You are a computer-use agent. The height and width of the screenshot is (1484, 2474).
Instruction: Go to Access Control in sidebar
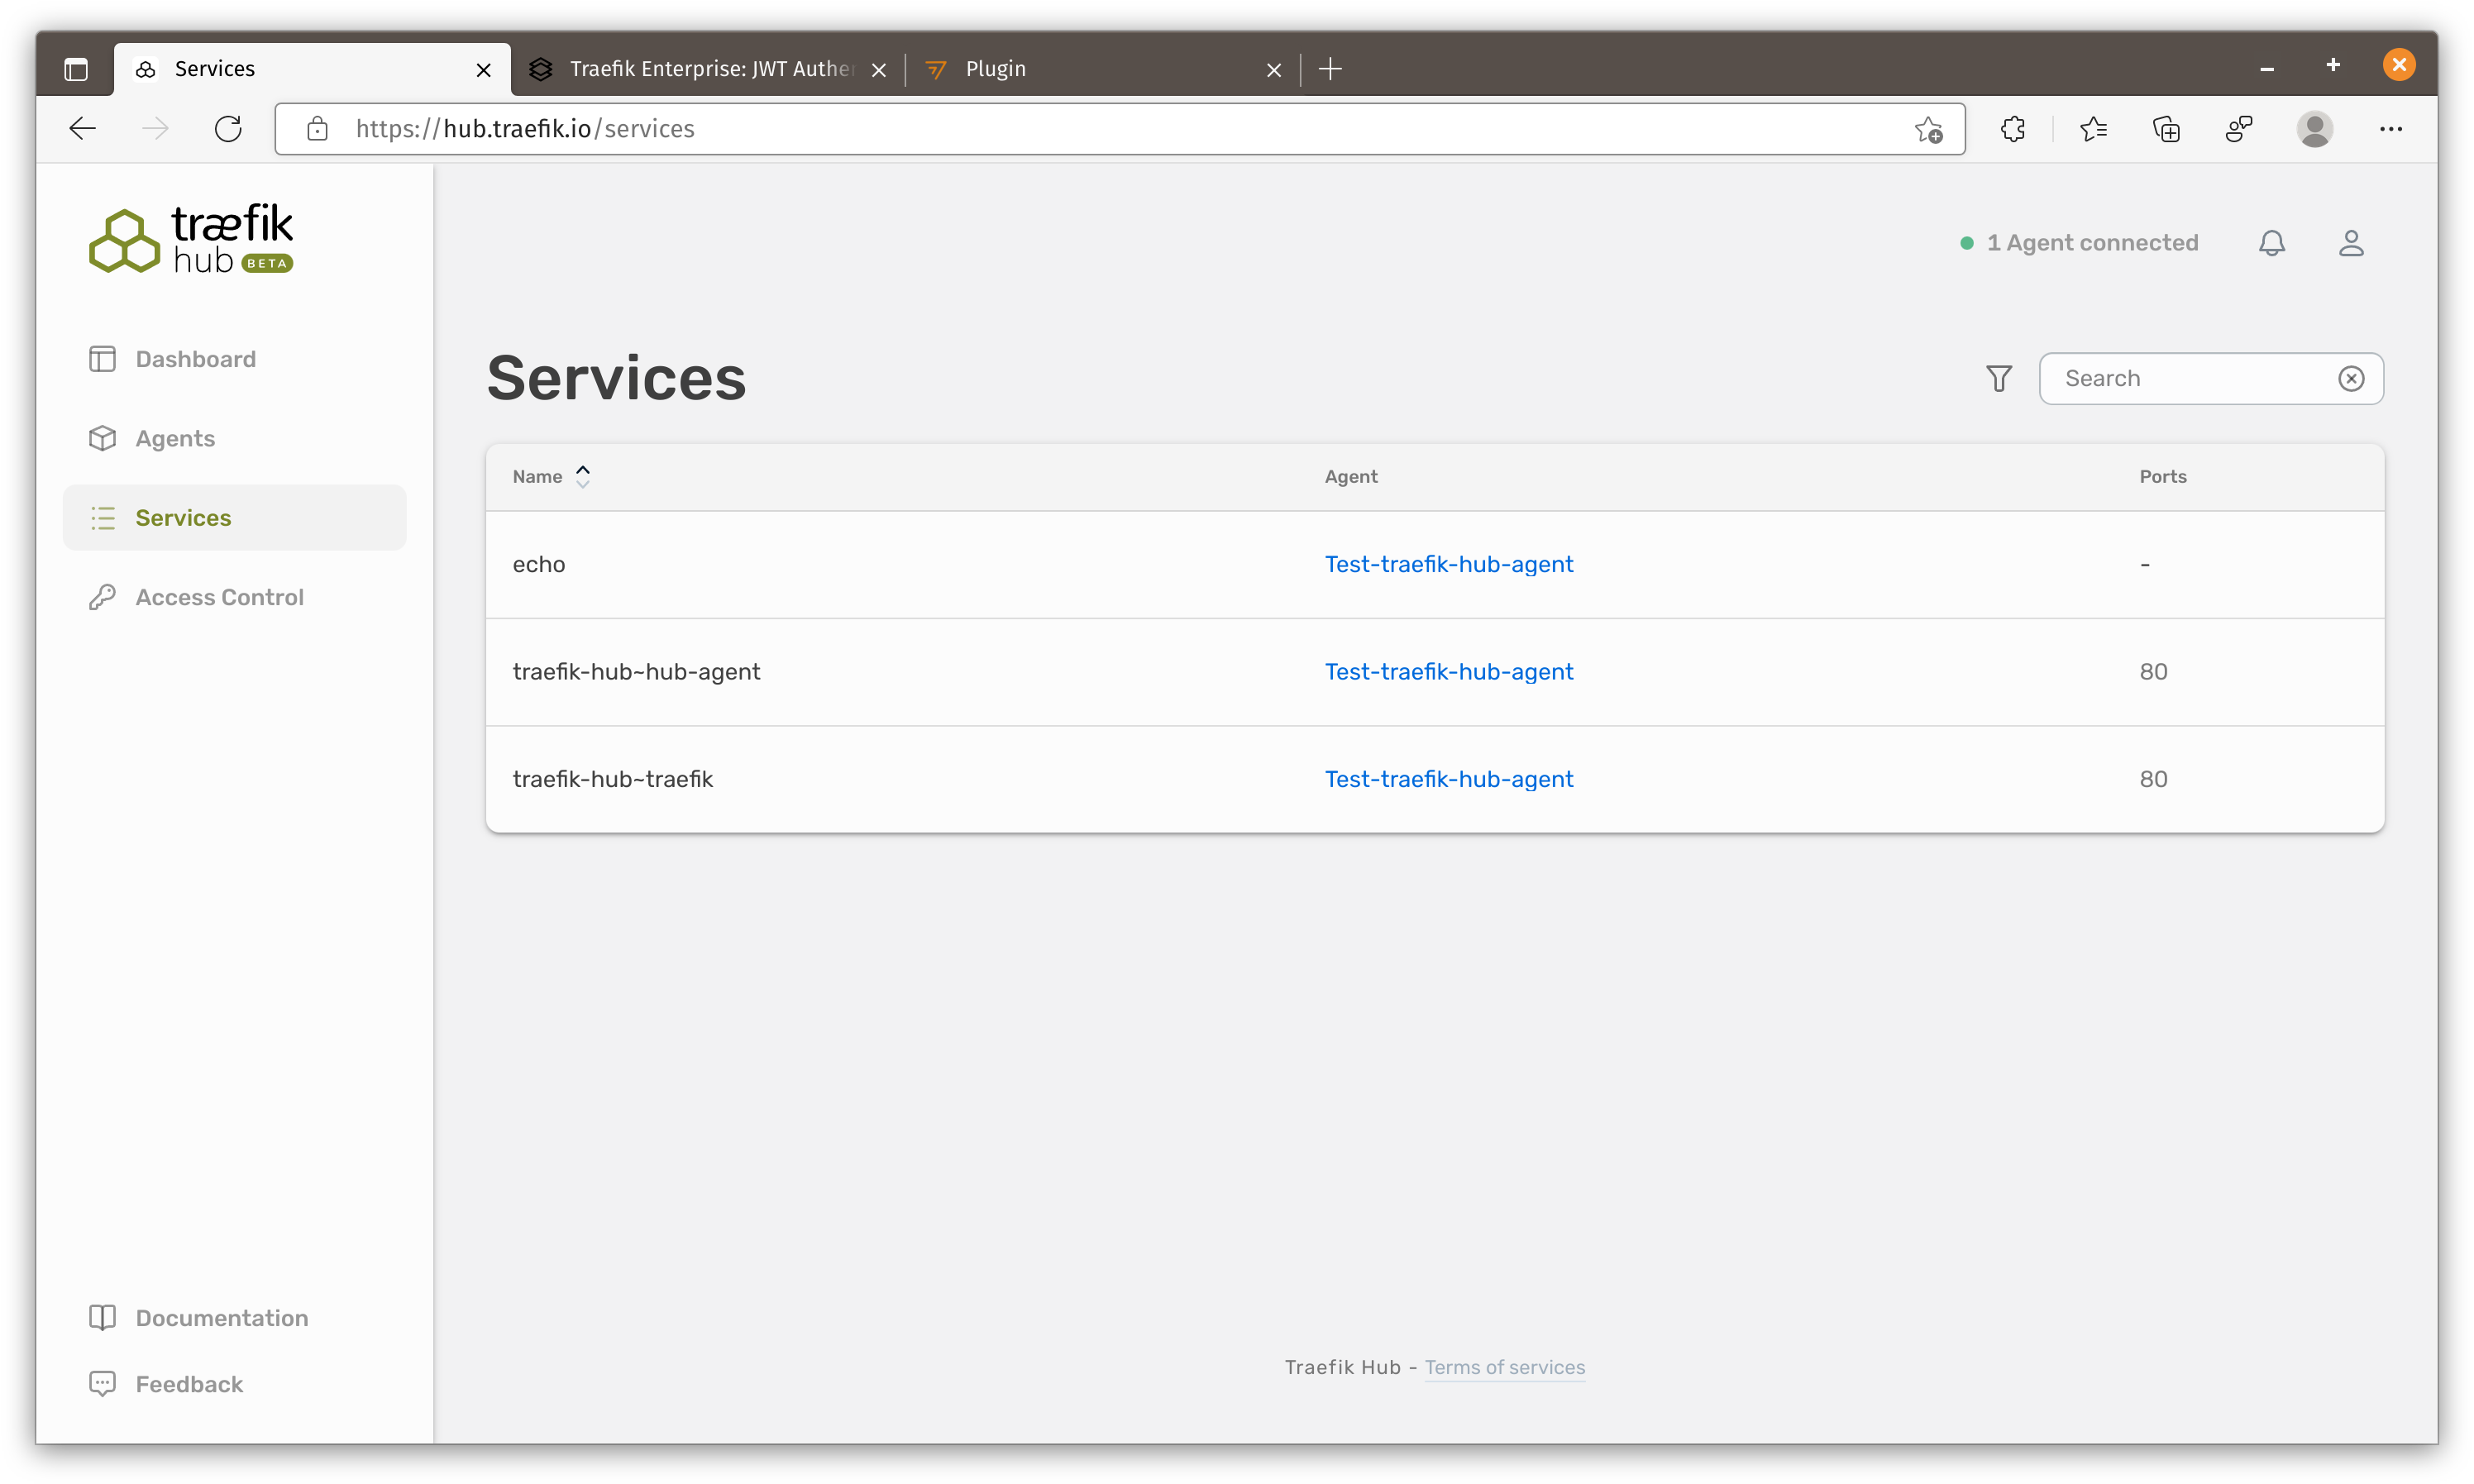point(219,597)
